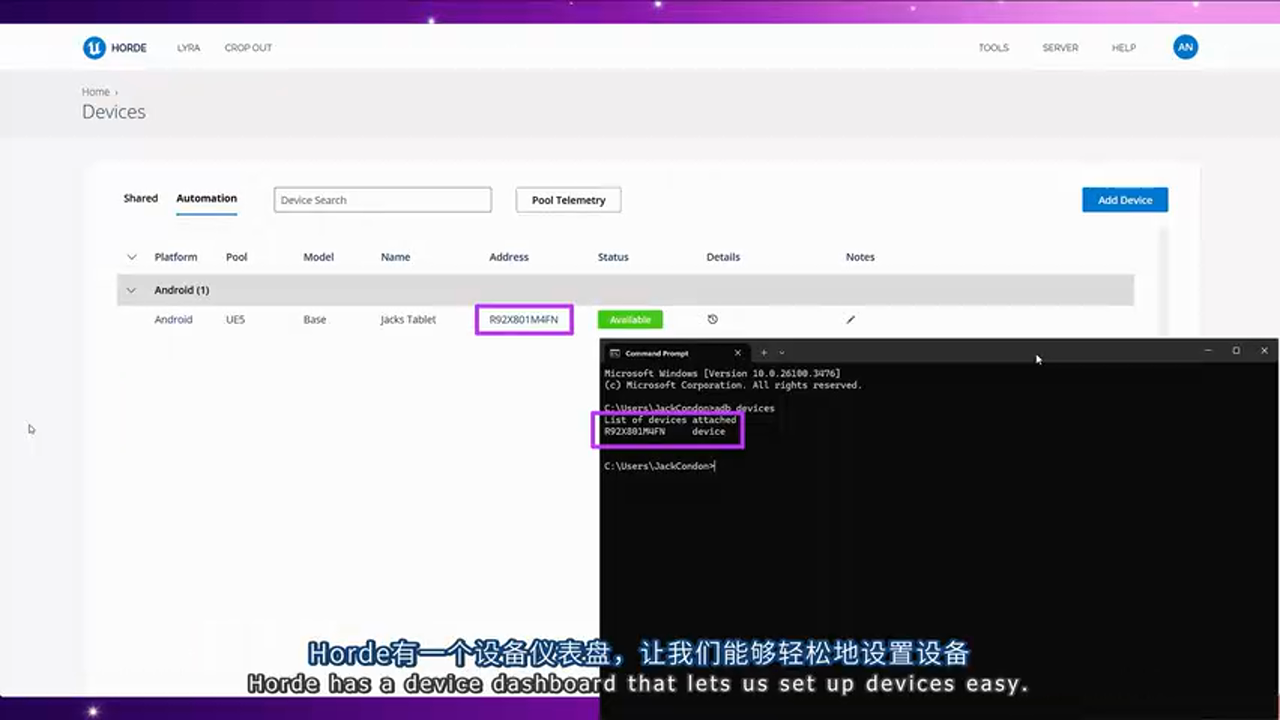Select the Automation tab
The image size is (1280, 720).
tap(206, 198)
